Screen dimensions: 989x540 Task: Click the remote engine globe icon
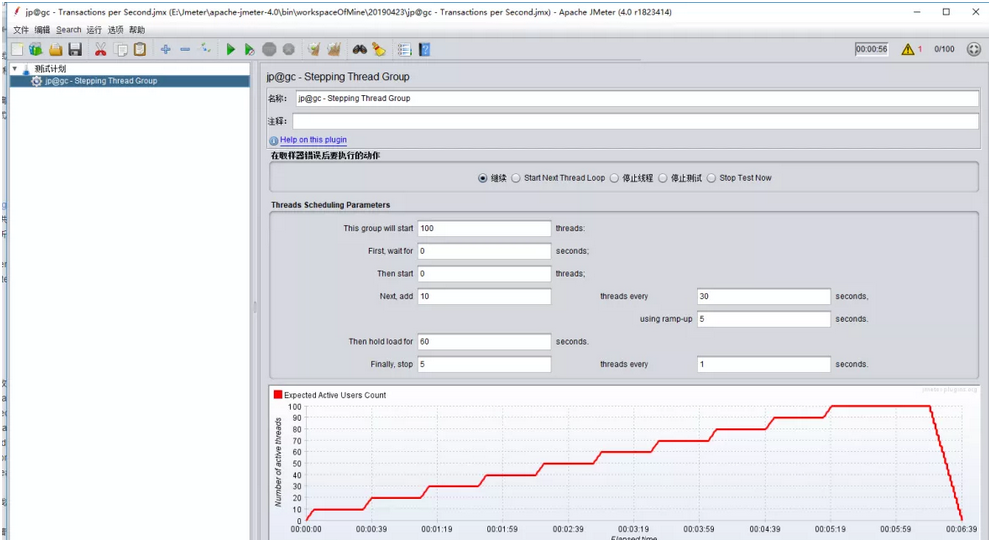click(974, 49)
